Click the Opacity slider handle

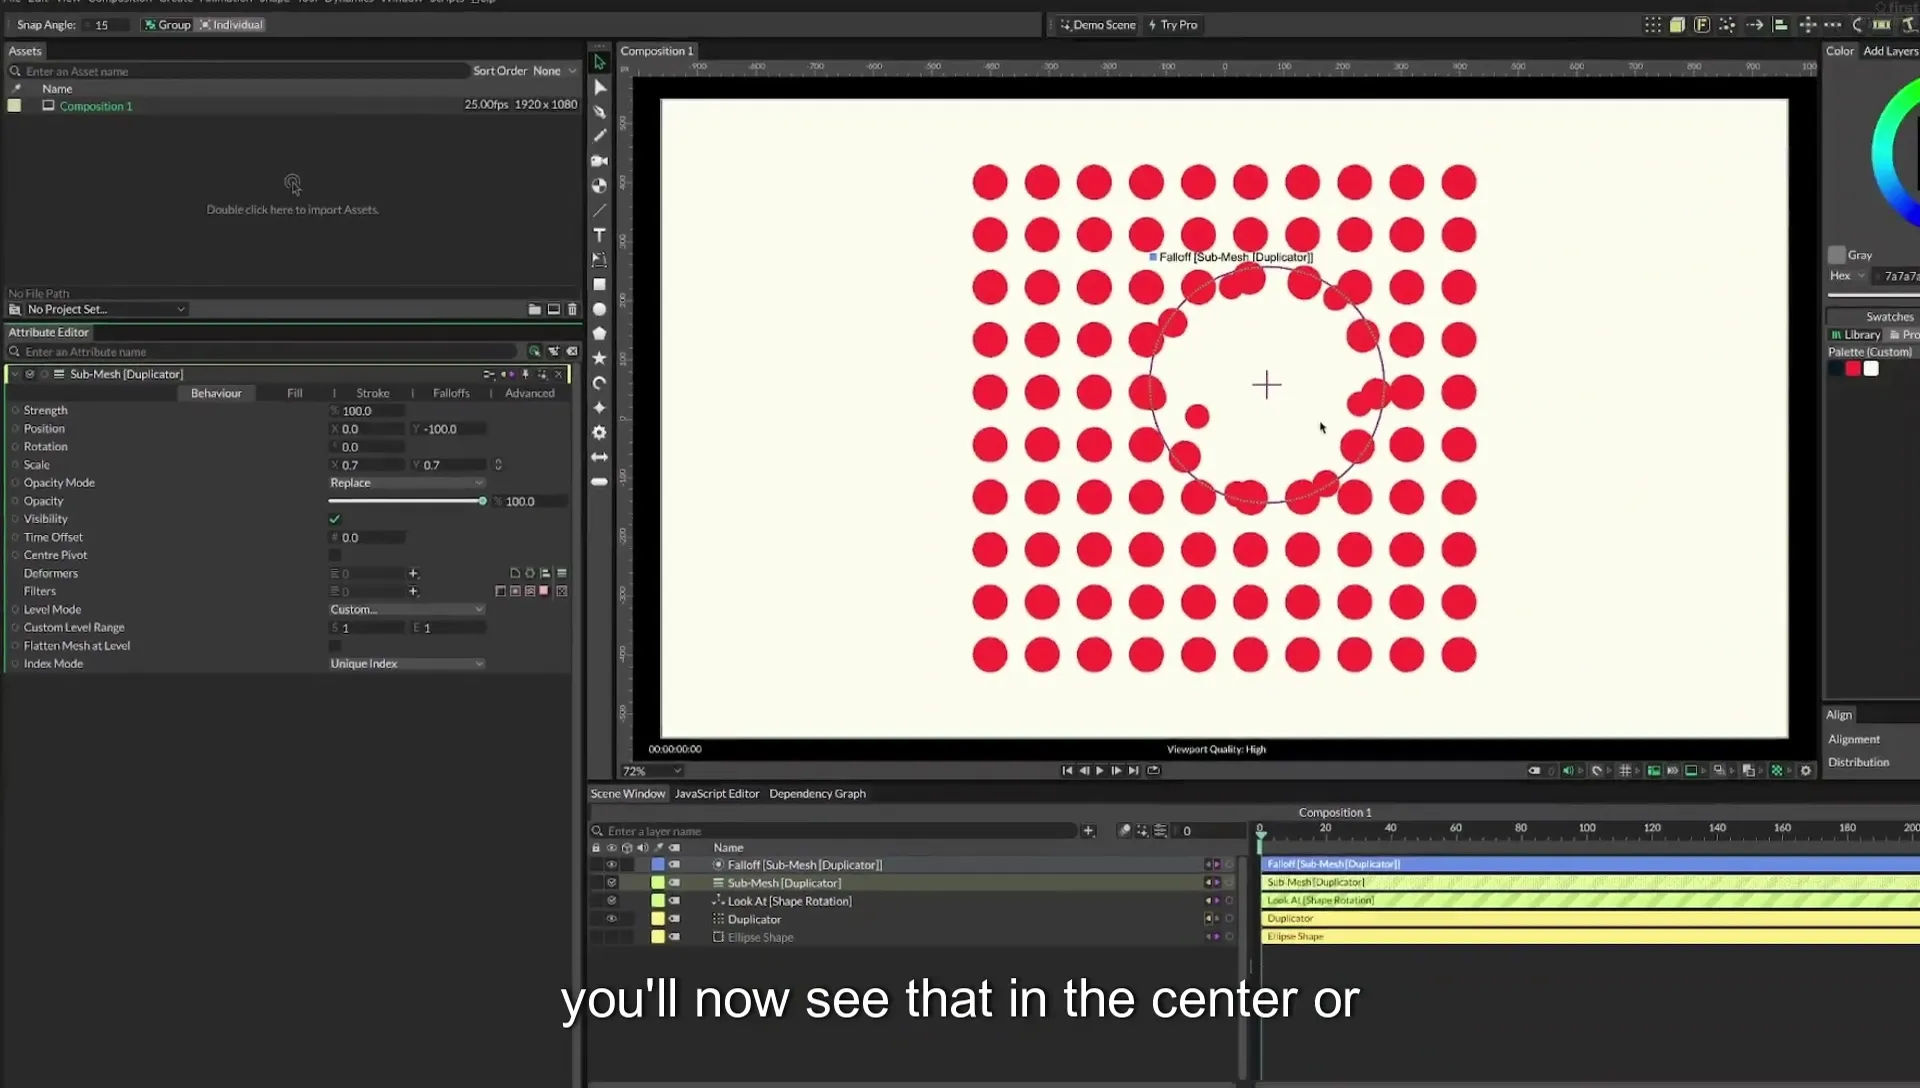point(482,501)
